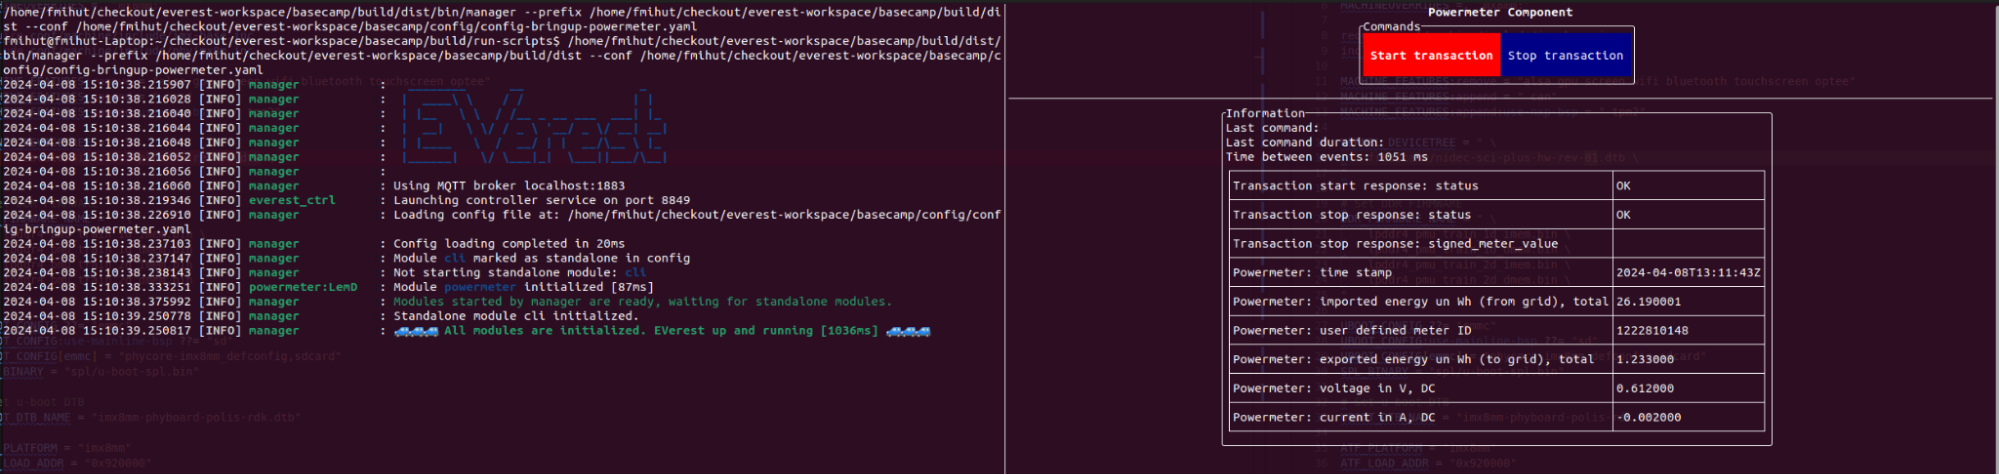Click the 'Using MQTT broker localhost:1883' log line
Image resolution: width=1999 pixels, height=475 pixels.
click(508, 186)
